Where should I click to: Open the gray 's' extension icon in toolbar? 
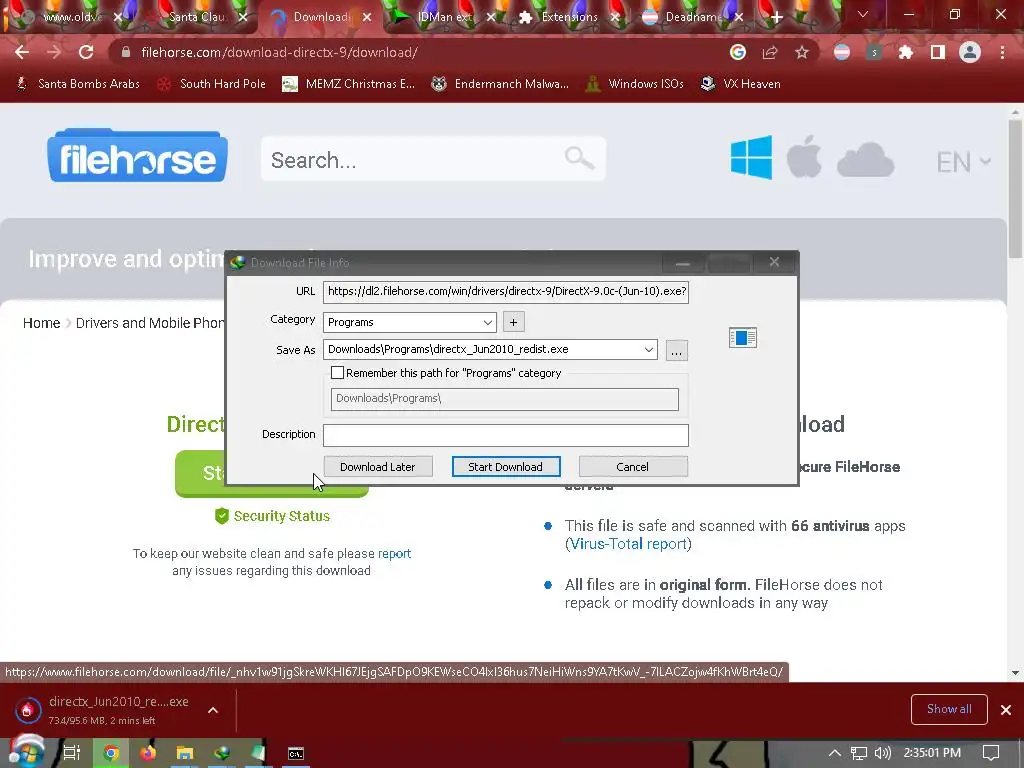pyautogui.click(x=874, y=52)
